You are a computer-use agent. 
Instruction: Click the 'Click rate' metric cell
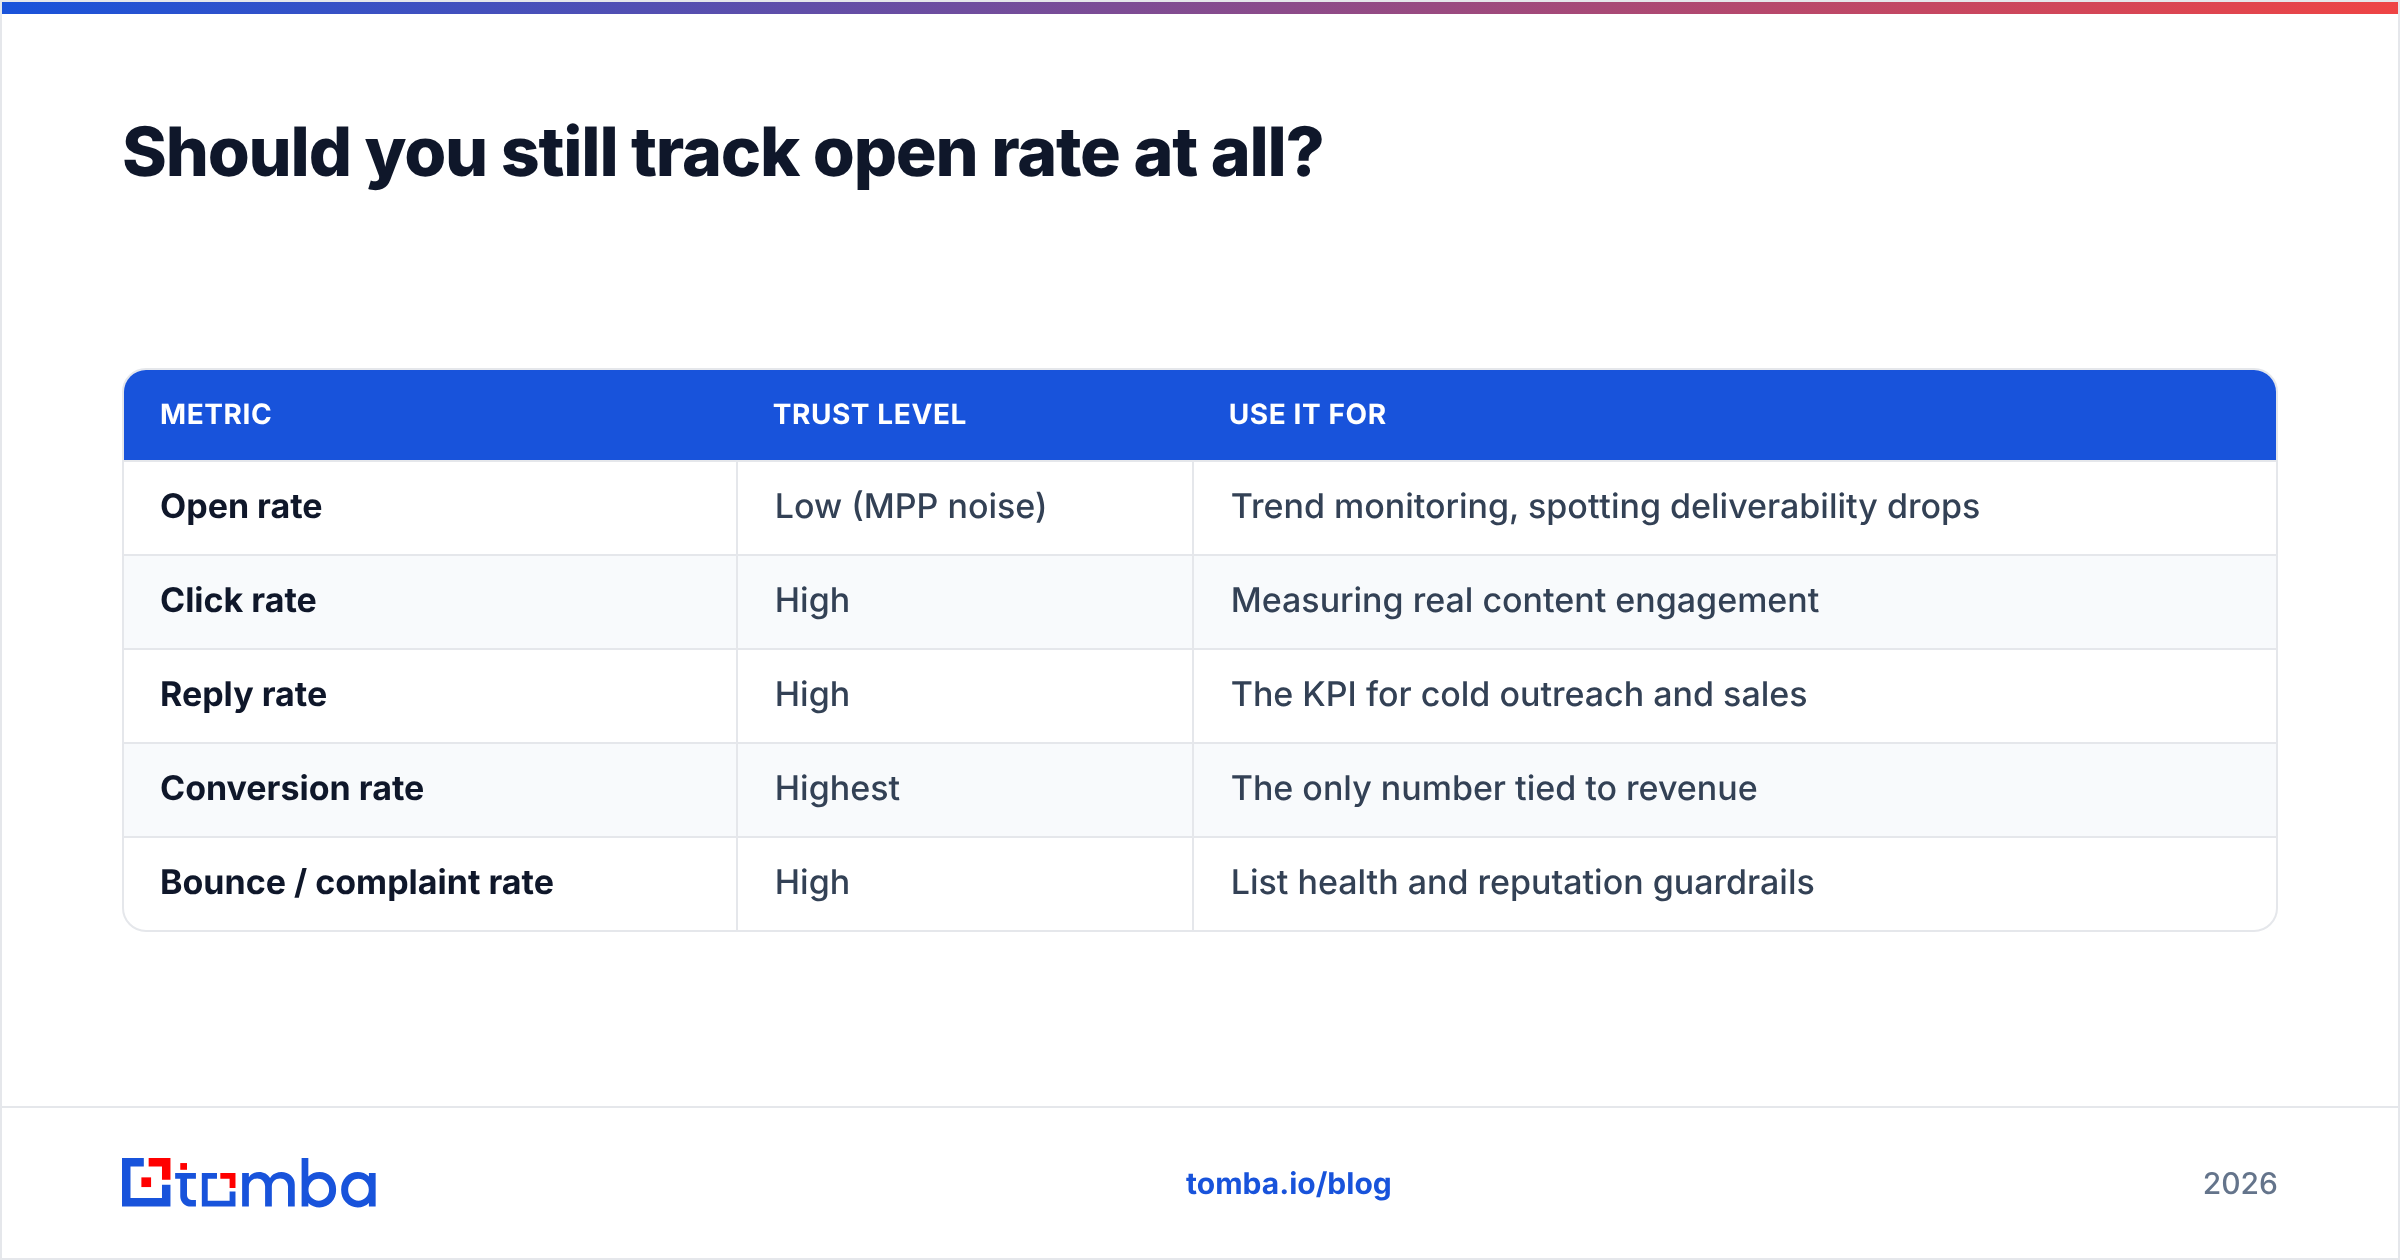point(430,601)
